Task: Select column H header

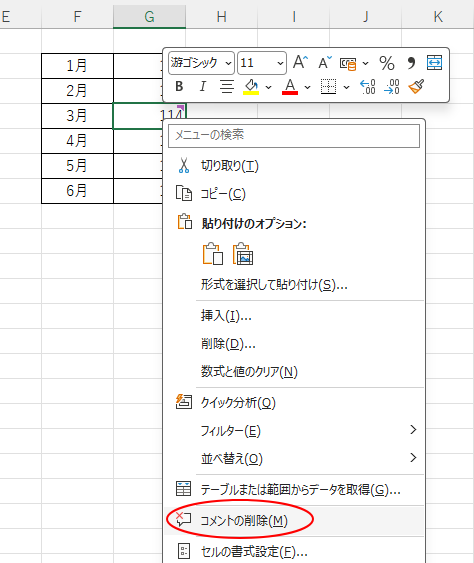Action: pyautogui.click(x=222, y=17)
